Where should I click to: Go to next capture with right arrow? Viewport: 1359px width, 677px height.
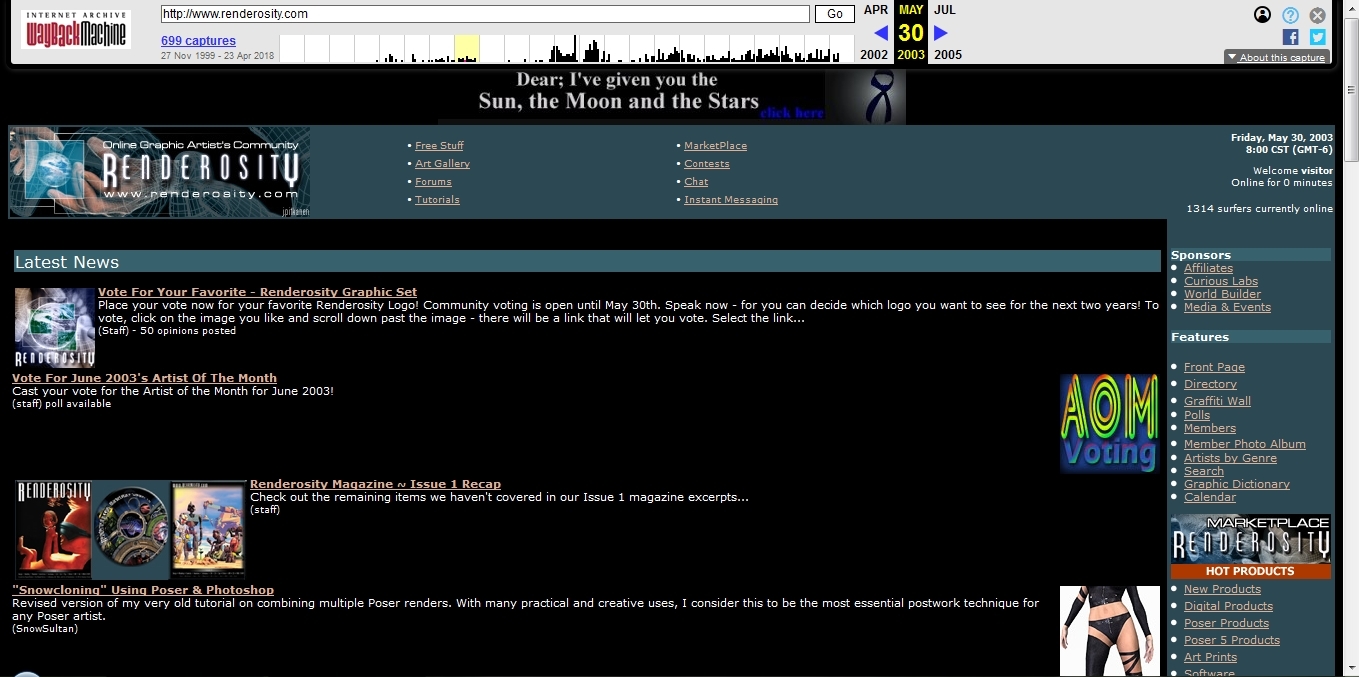click(x=941, y=33)
